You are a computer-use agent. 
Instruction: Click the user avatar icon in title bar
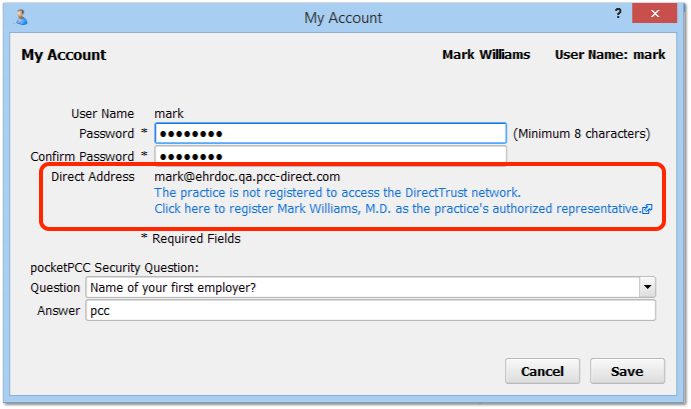click(x=21, y=17)
